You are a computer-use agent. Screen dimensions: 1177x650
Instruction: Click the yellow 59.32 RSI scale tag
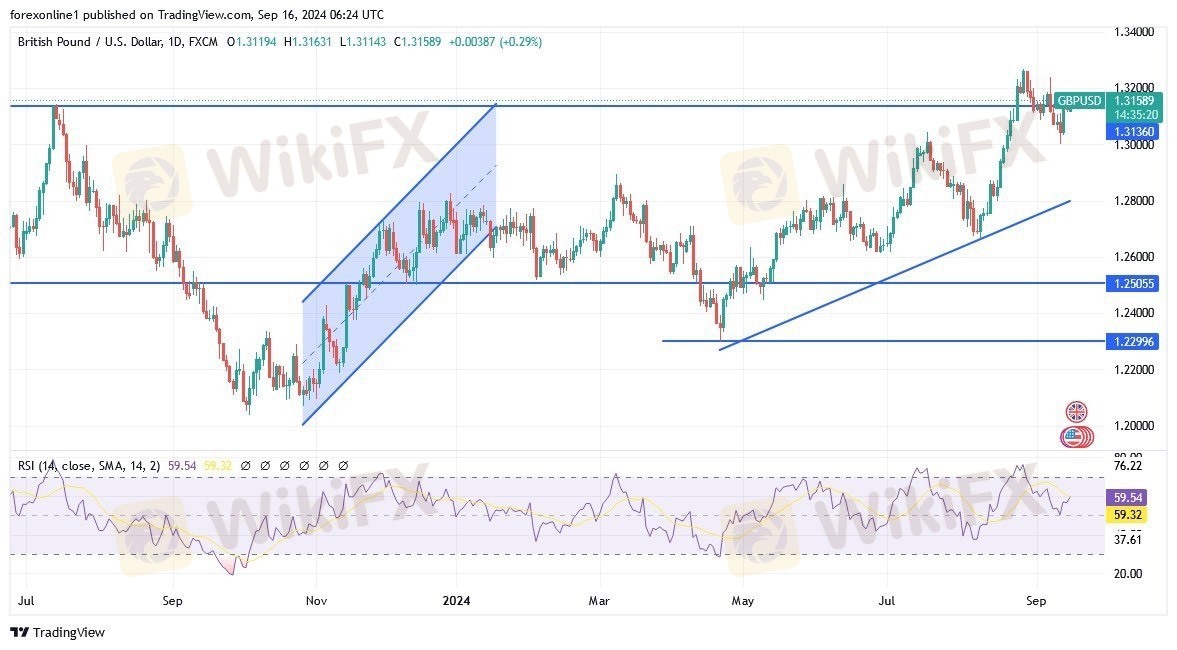[1127, 515]
